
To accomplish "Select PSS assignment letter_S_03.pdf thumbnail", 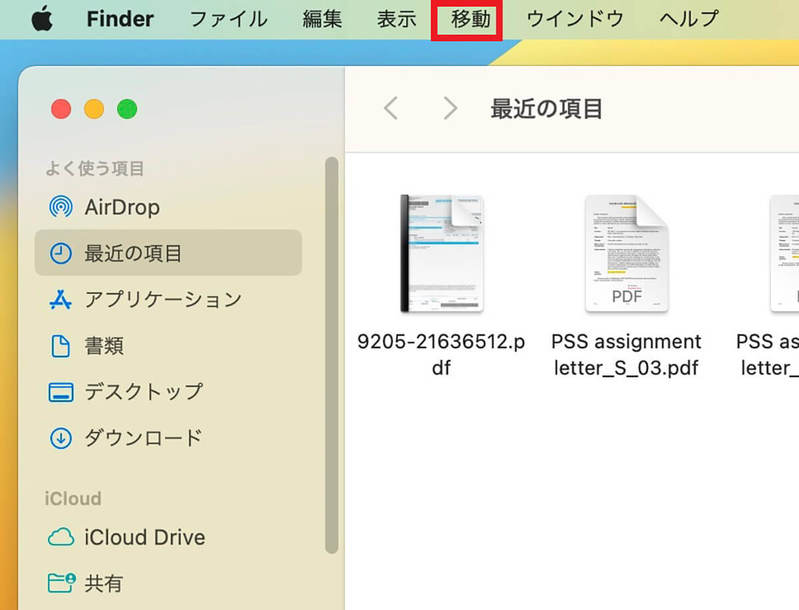I will tap(626, 253).
